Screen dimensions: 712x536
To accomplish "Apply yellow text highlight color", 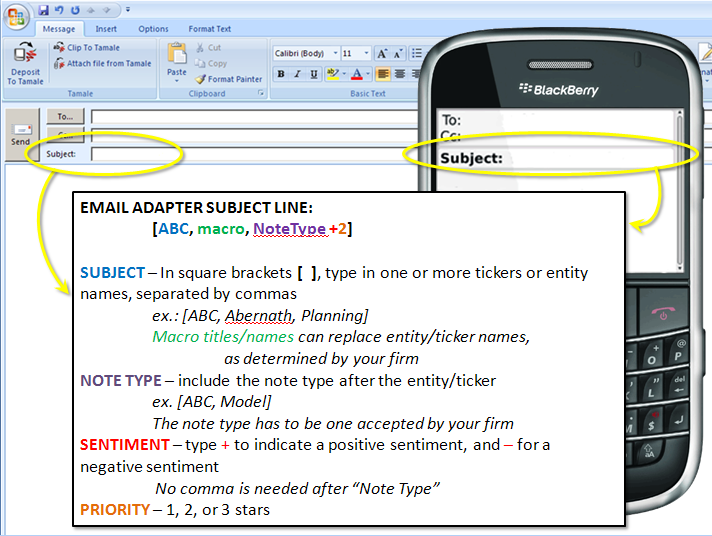I will [333, 74].
